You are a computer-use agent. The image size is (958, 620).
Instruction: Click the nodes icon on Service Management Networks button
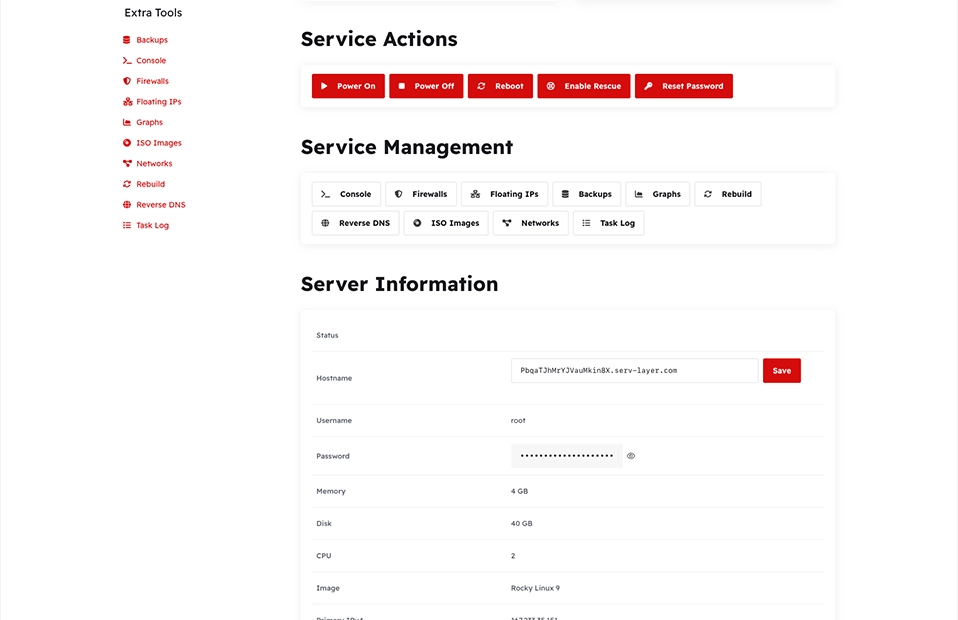tap(506, 223)
